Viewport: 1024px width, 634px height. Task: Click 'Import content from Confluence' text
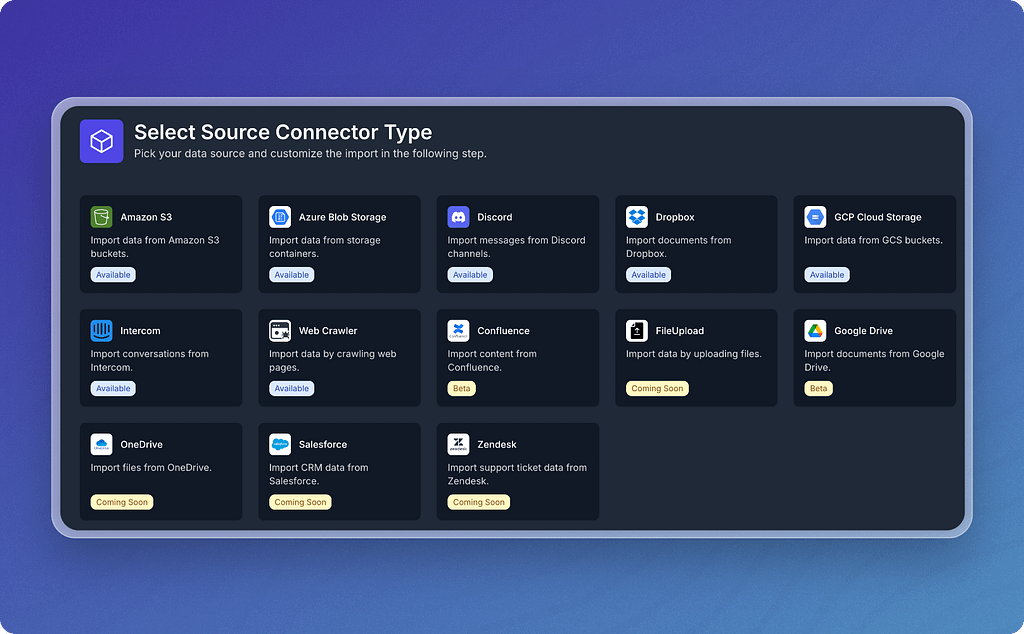[x=492, y=360]
